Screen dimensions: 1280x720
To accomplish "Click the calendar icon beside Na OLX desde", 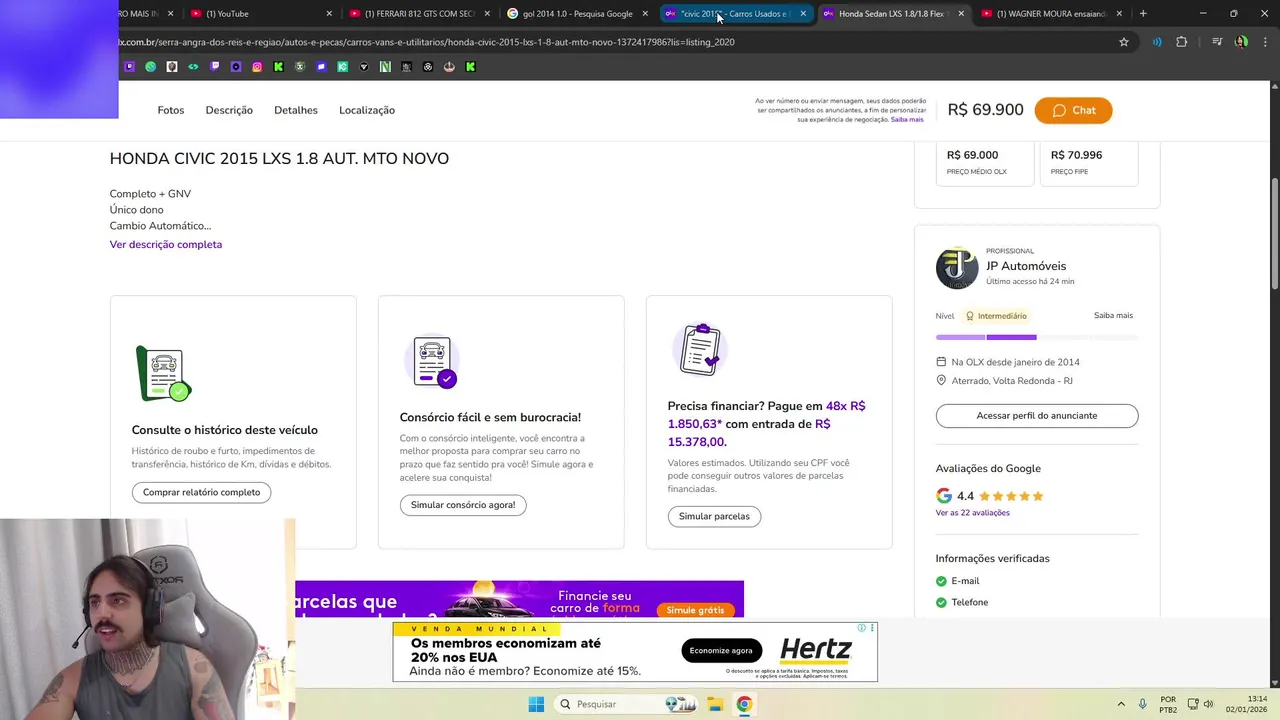I will point(941,362).
